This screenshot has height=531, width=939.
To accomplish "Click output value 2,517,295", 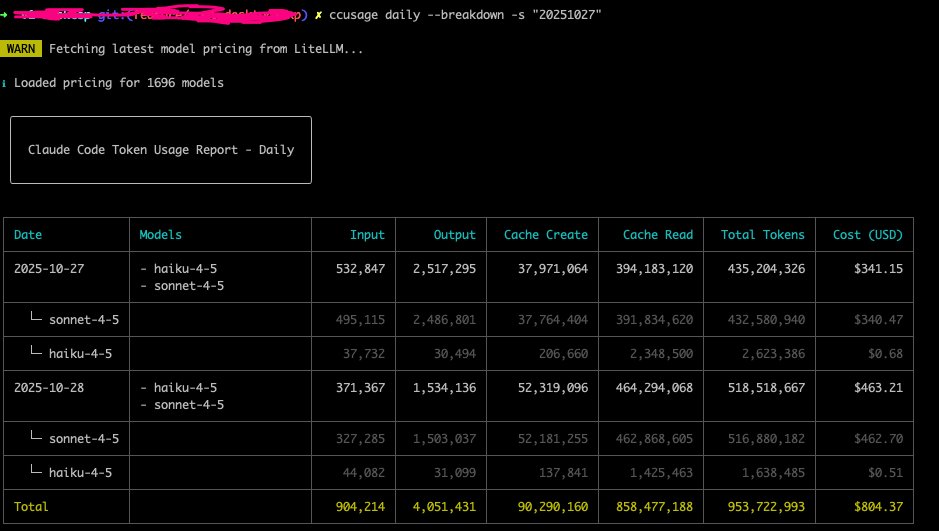I will pos(444,269).
